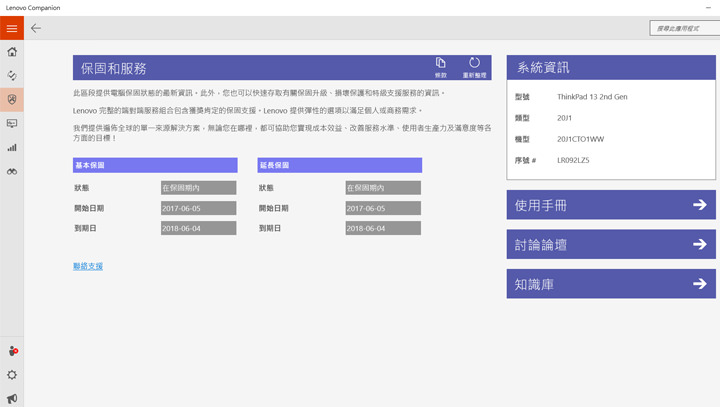720x407 pixels.
Task: Go back with the arrow button
Action: tap(36, 28)
